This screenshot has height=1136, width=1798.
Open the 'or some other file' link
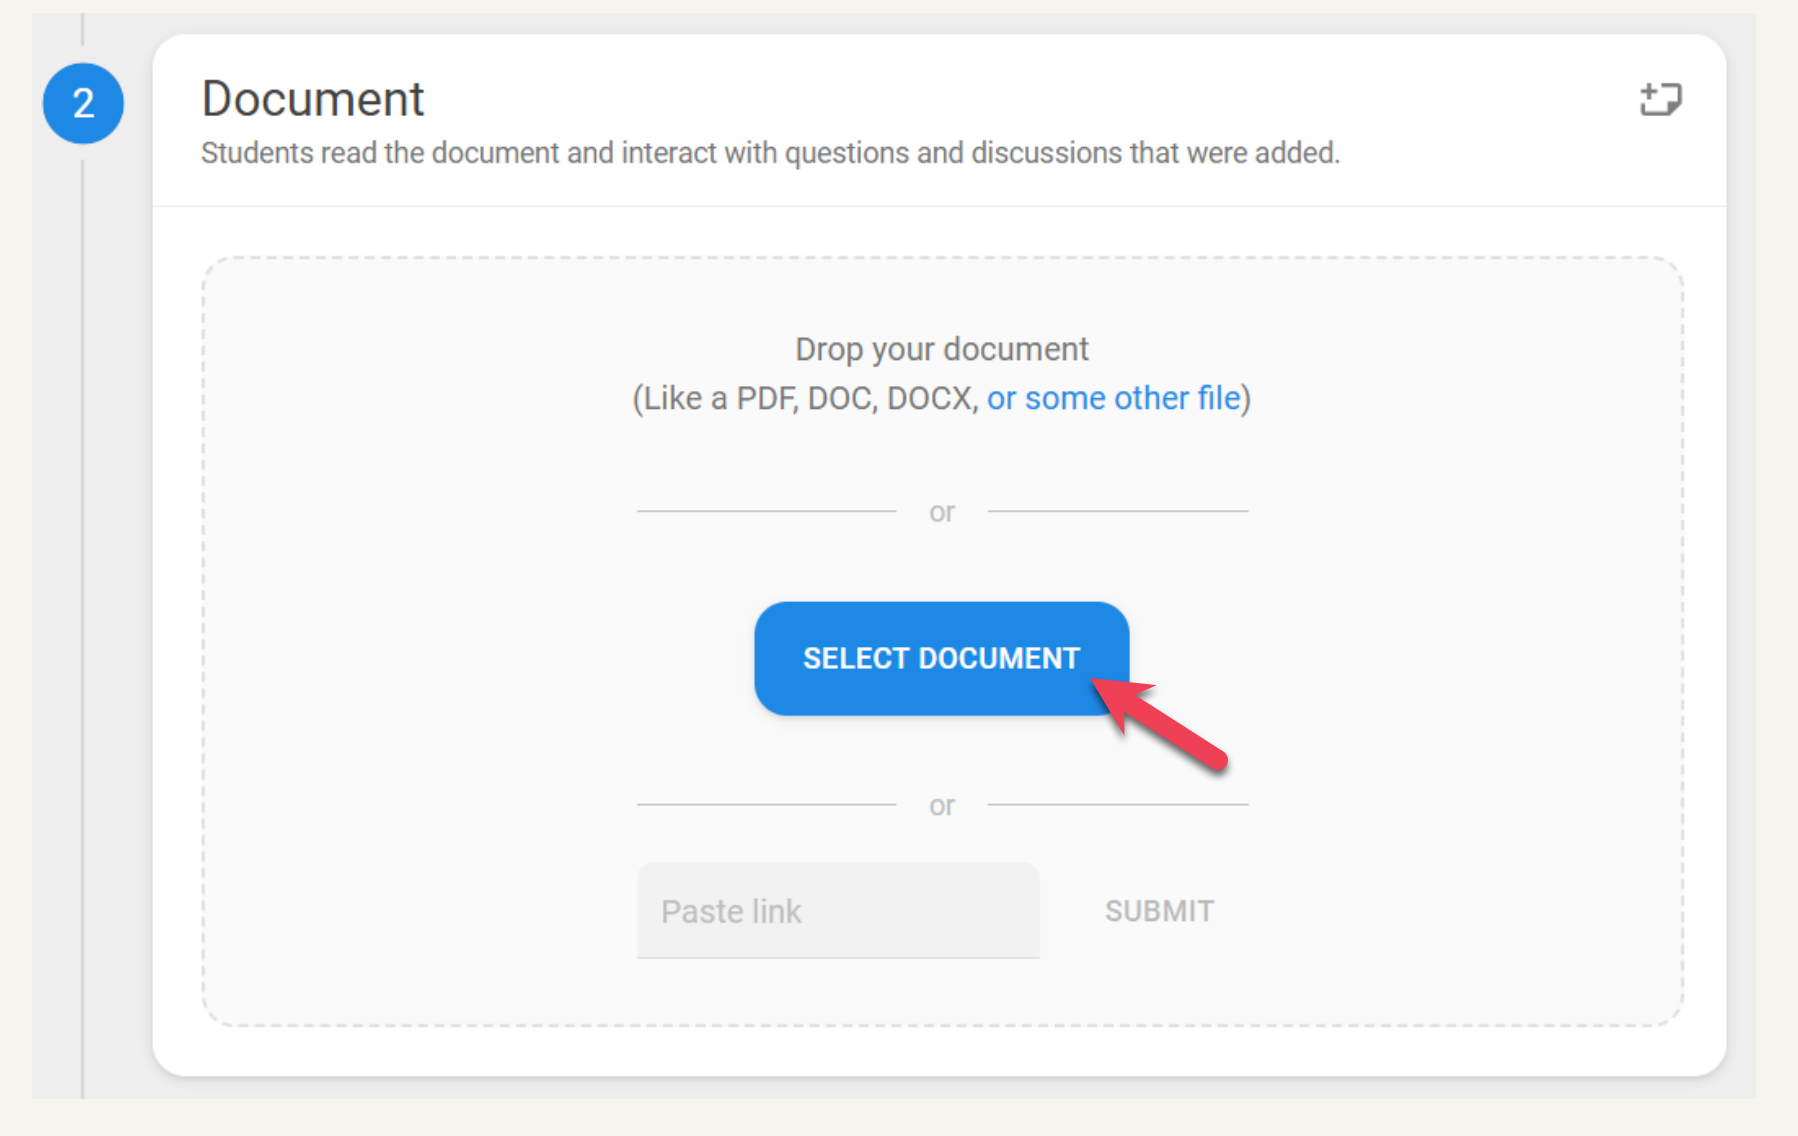pyautogui.click(x=1113, y=398)
